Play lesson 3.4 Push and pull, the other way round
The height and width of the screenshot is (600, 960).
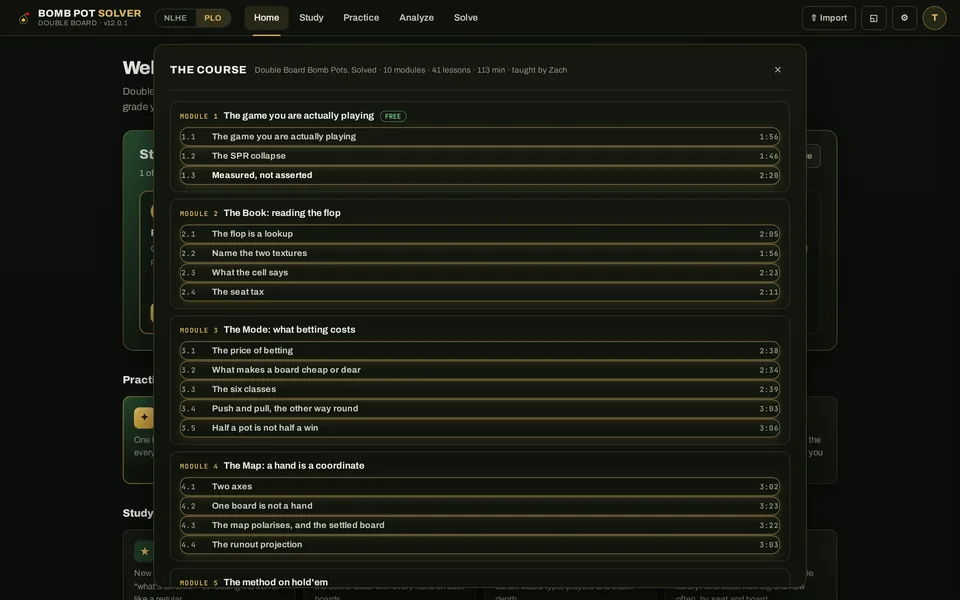479,408
